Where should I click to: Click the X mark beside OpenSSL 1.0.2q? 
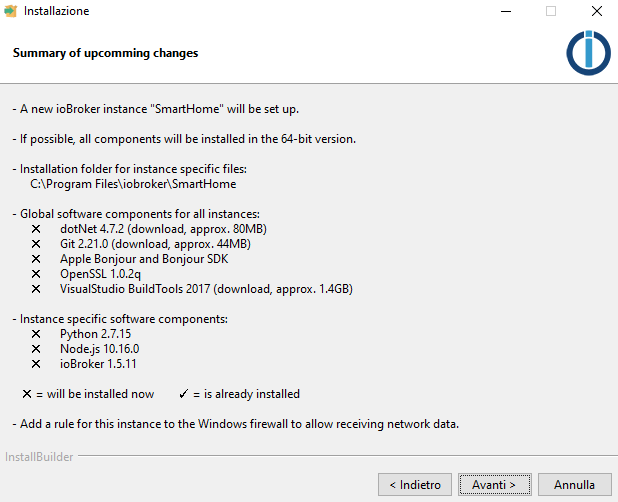[x=36, y=274]
